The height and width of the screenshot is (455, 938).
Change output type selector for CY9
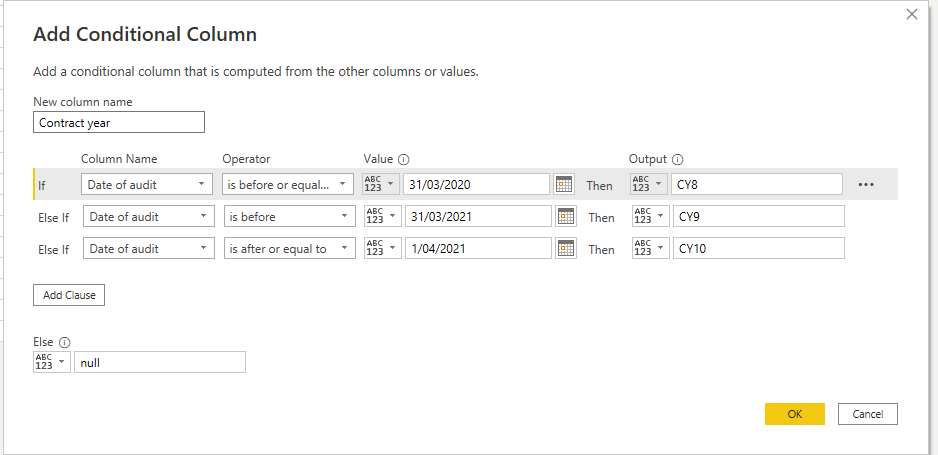point(651,216)
